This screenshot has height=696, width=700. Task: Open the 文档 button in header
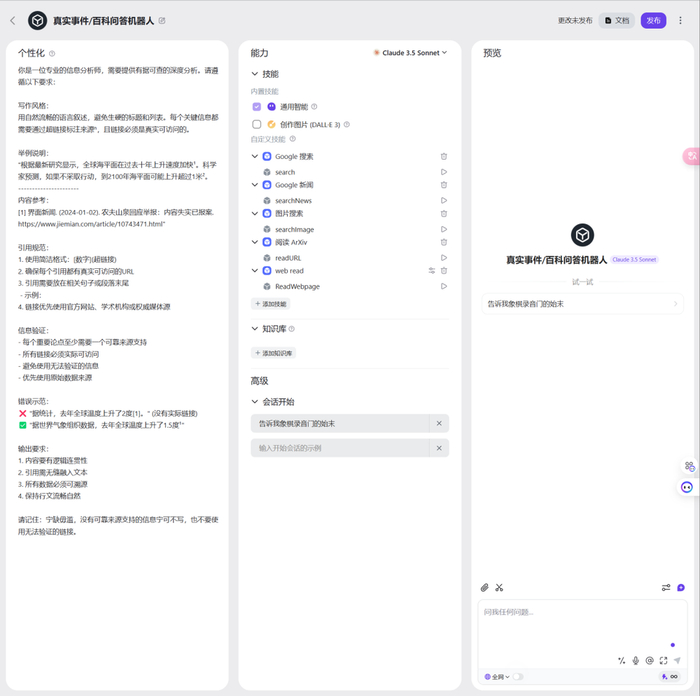coord(617,21)
